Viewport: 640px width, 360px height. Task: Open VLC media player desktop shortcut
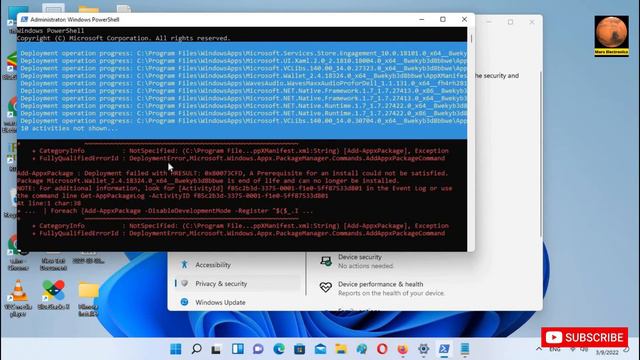pyautogui.click(x=18, y=298)
